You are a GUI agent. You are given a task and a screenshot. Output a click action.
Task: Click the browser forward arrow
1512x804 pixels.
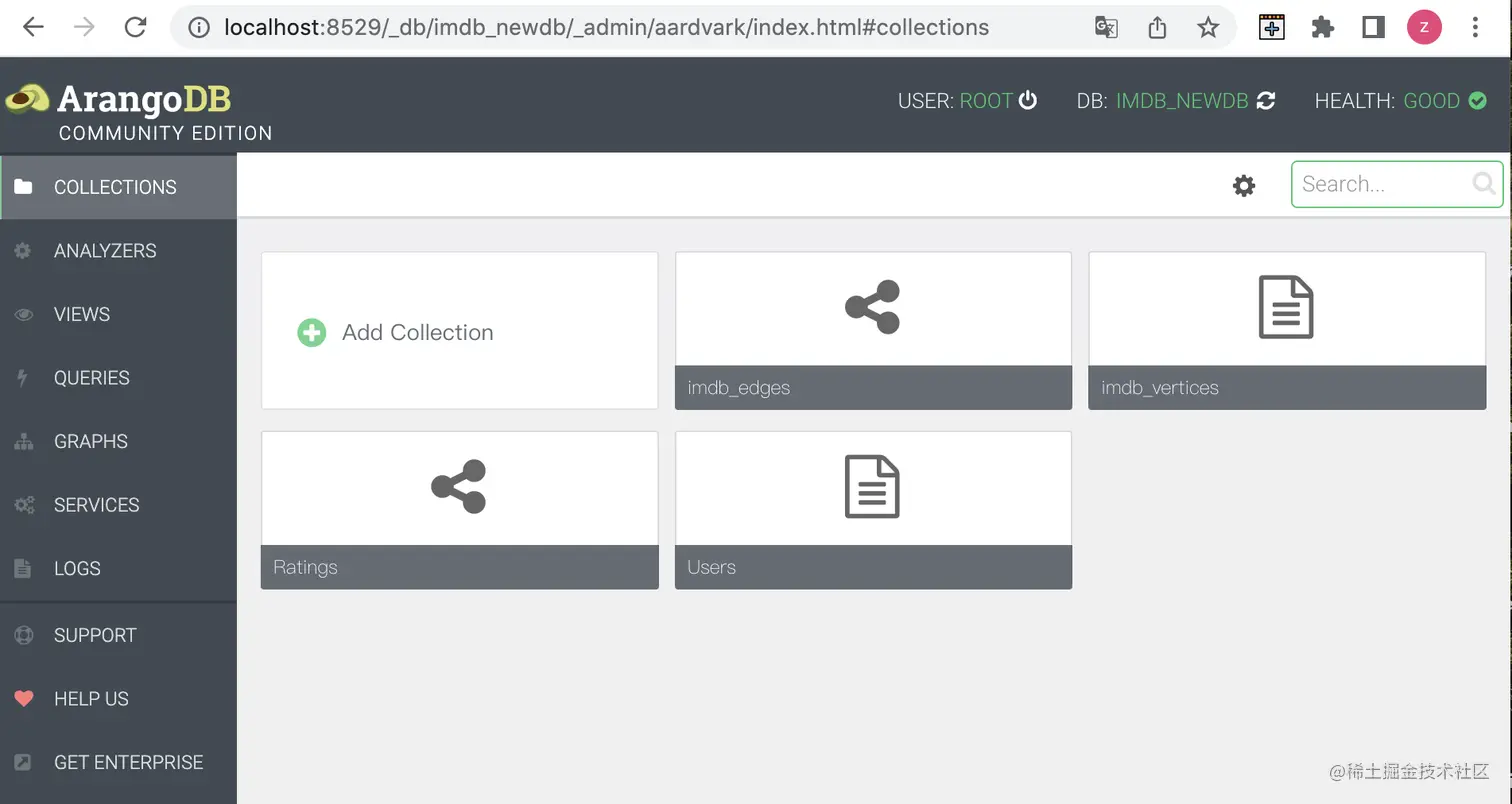click(85, 27)
